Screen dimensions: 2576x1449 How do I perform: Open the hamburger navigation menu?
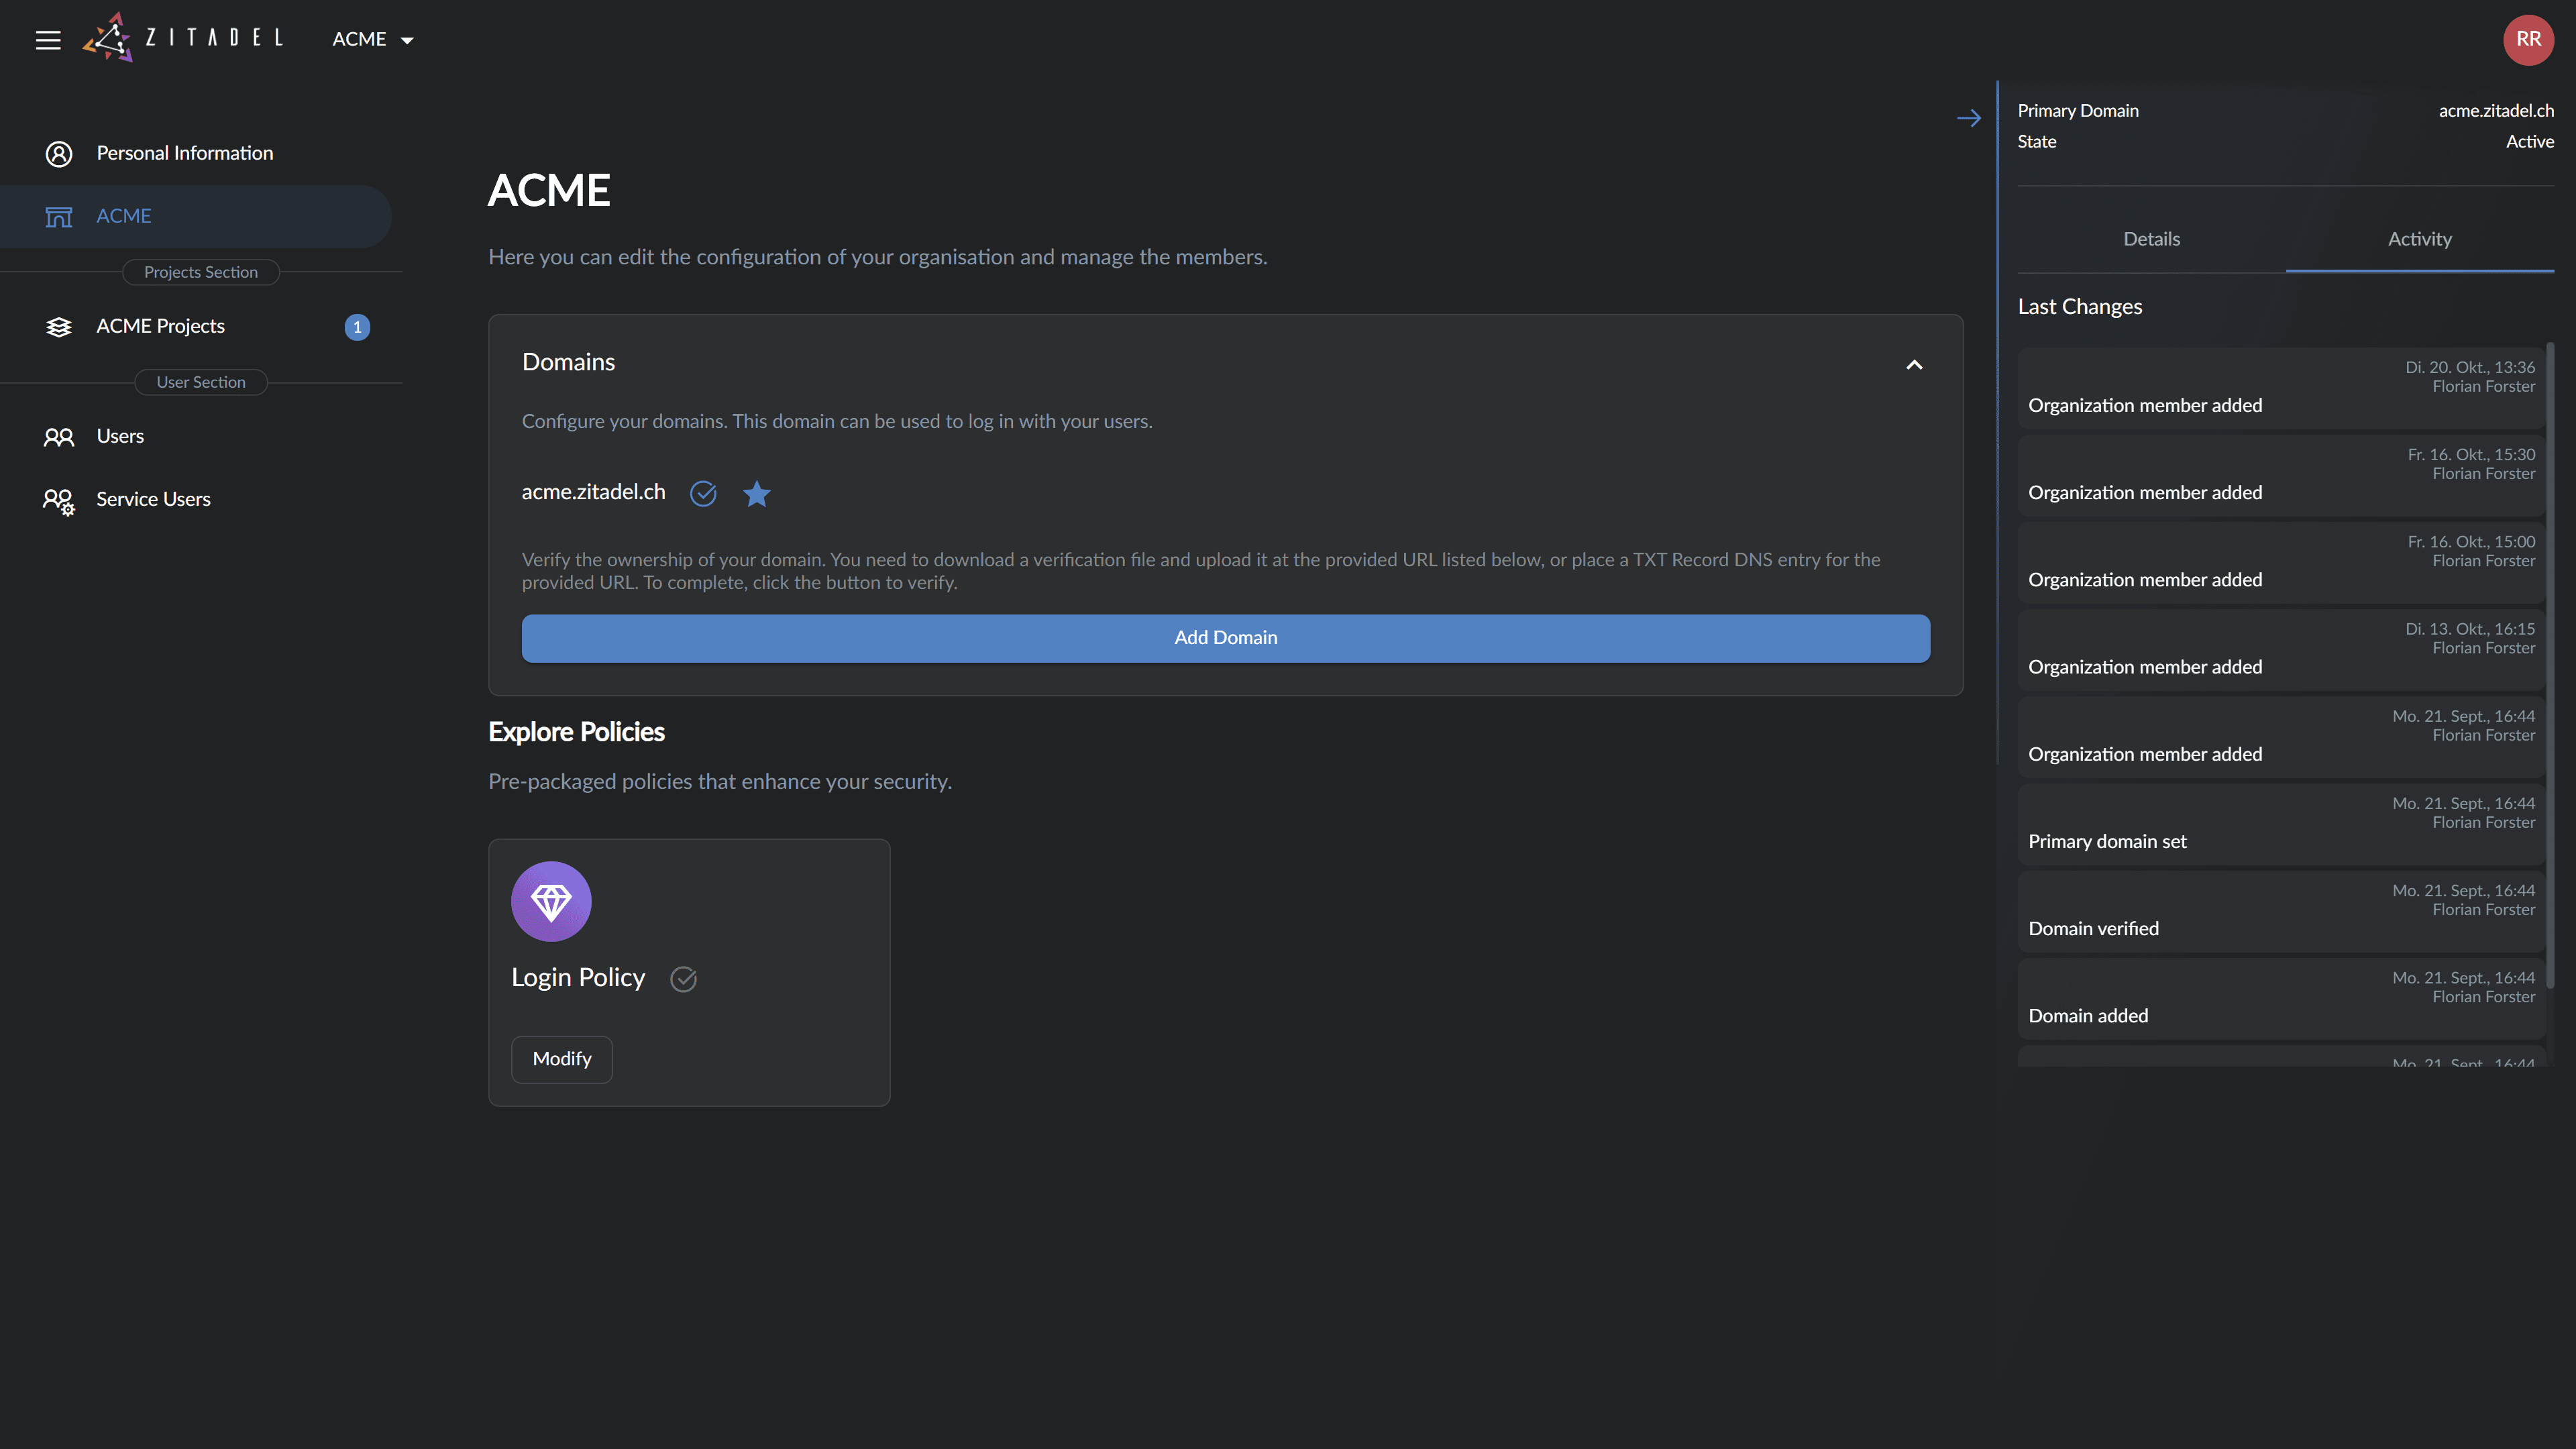click(48, 39)
